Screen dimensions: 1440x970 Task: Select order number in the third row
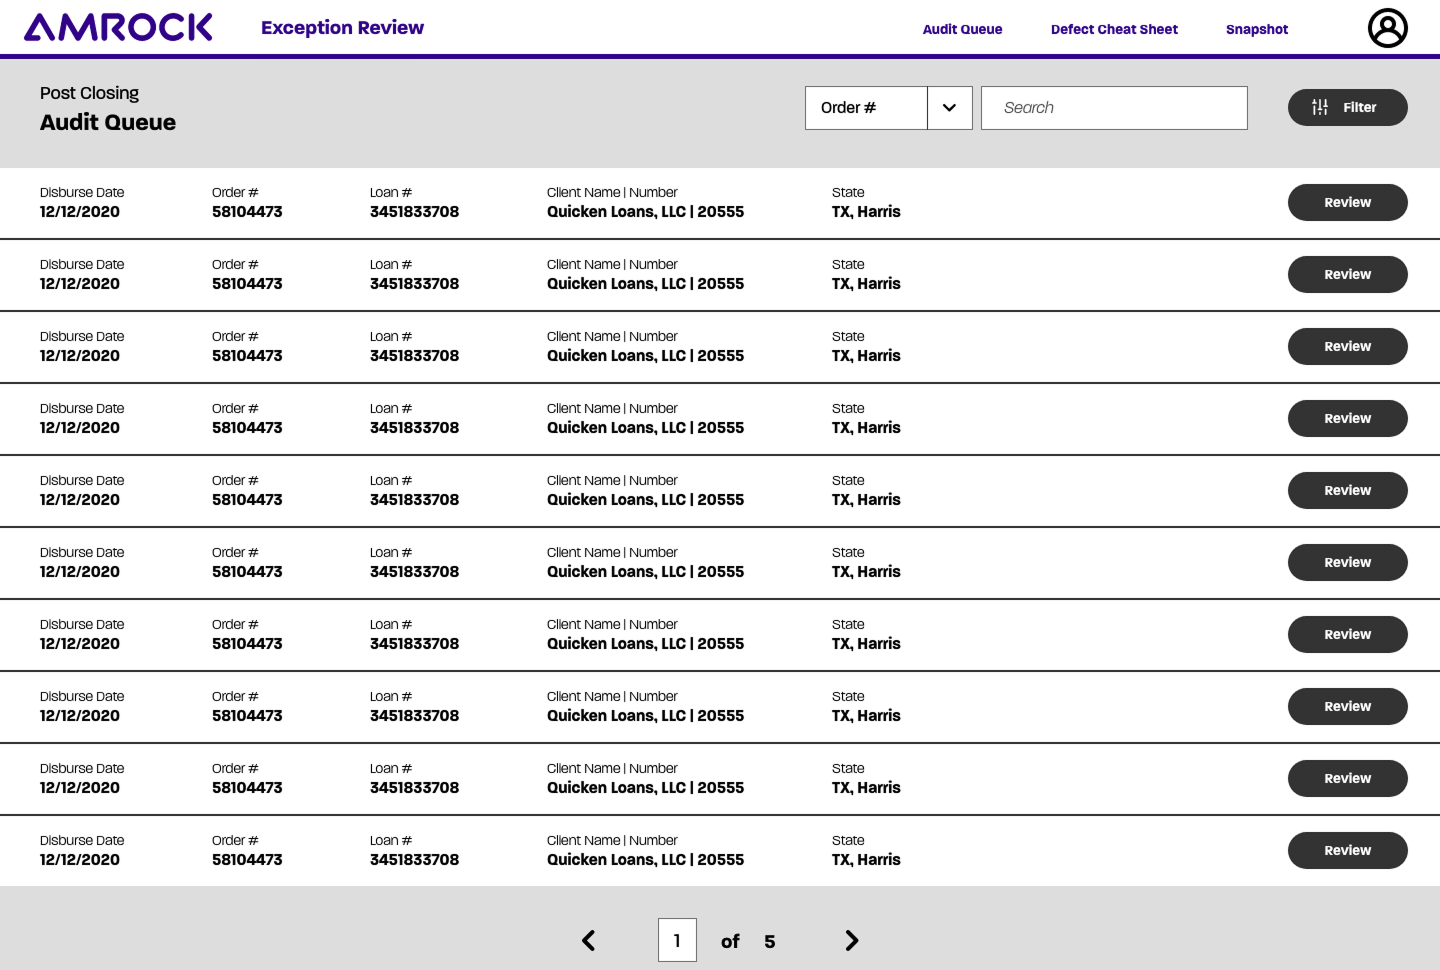coord(247,356)
